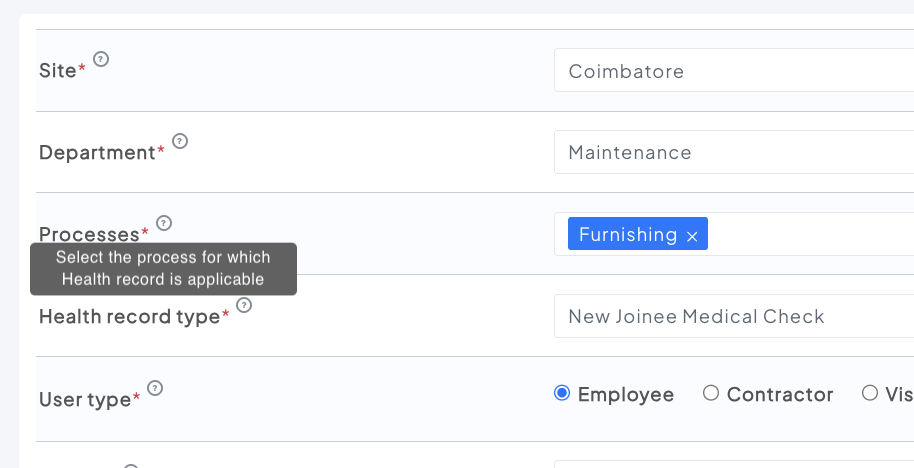Click the Processes label text
Image resolution: width=914 pixels, height=468 pixels.
tap(88, 234)
